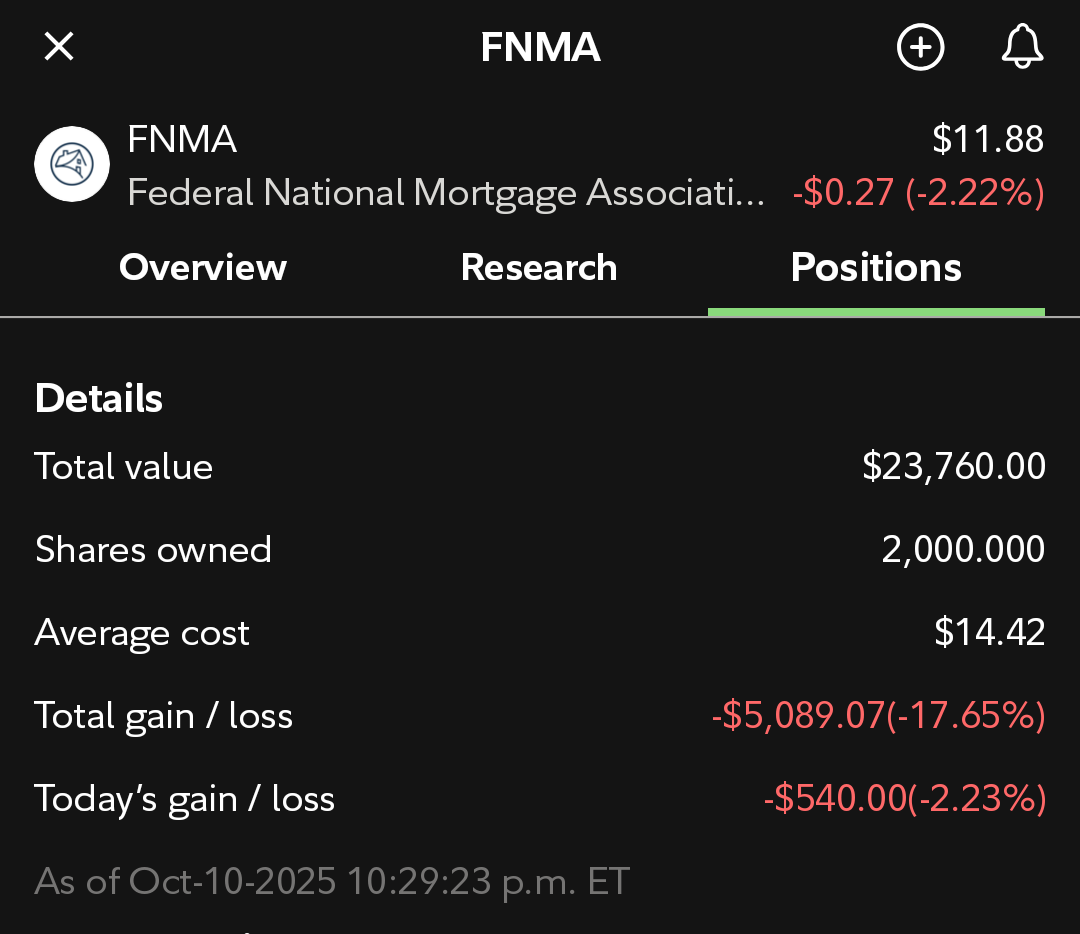Tap the -$0.27 (-2.22%) price change
This screenshot has width=1080, height=934.
[918, 192]
